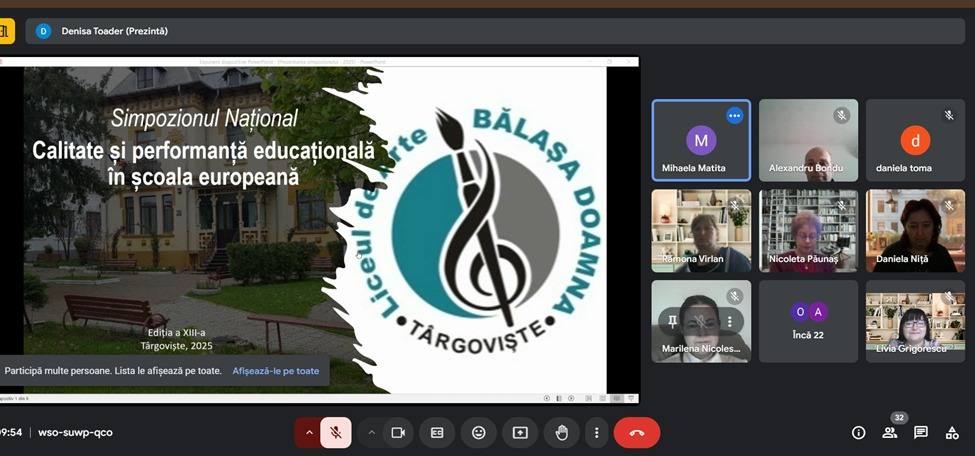The width and height of the screenshot is (975, 456).
Task: Open meeting details info icon
Action: click(x=859, y=433)
